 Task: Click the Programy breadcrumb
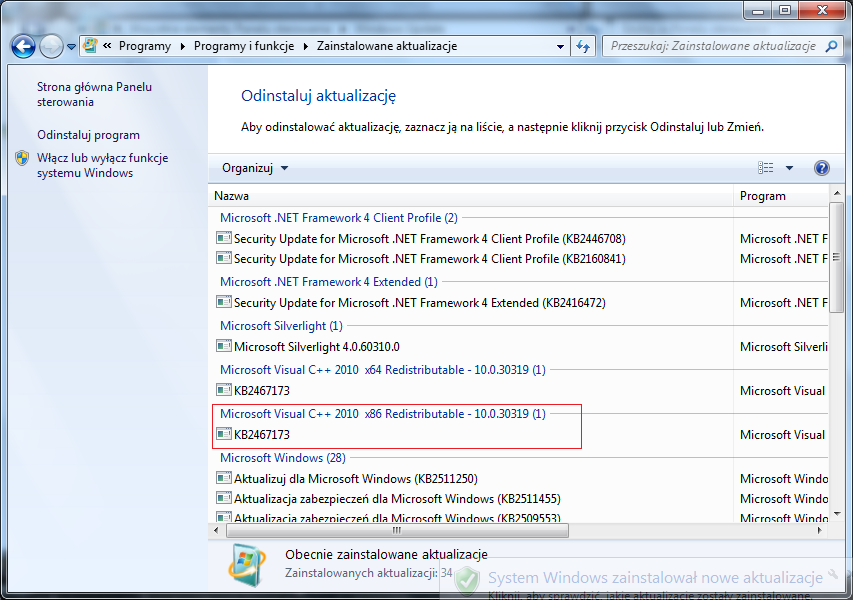(x=145, y=46)
